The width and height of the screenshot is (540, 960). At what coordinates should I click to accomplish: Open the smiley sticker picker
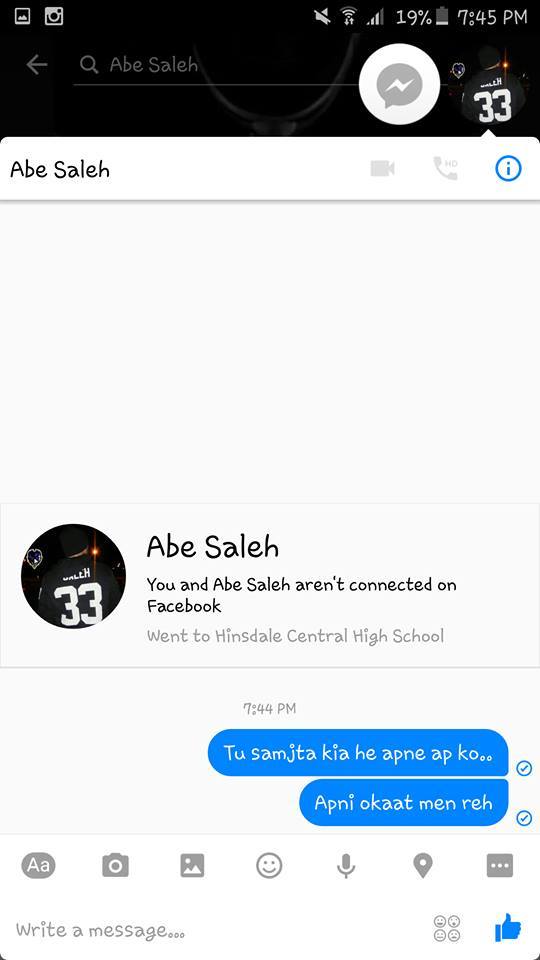(269, 865)
